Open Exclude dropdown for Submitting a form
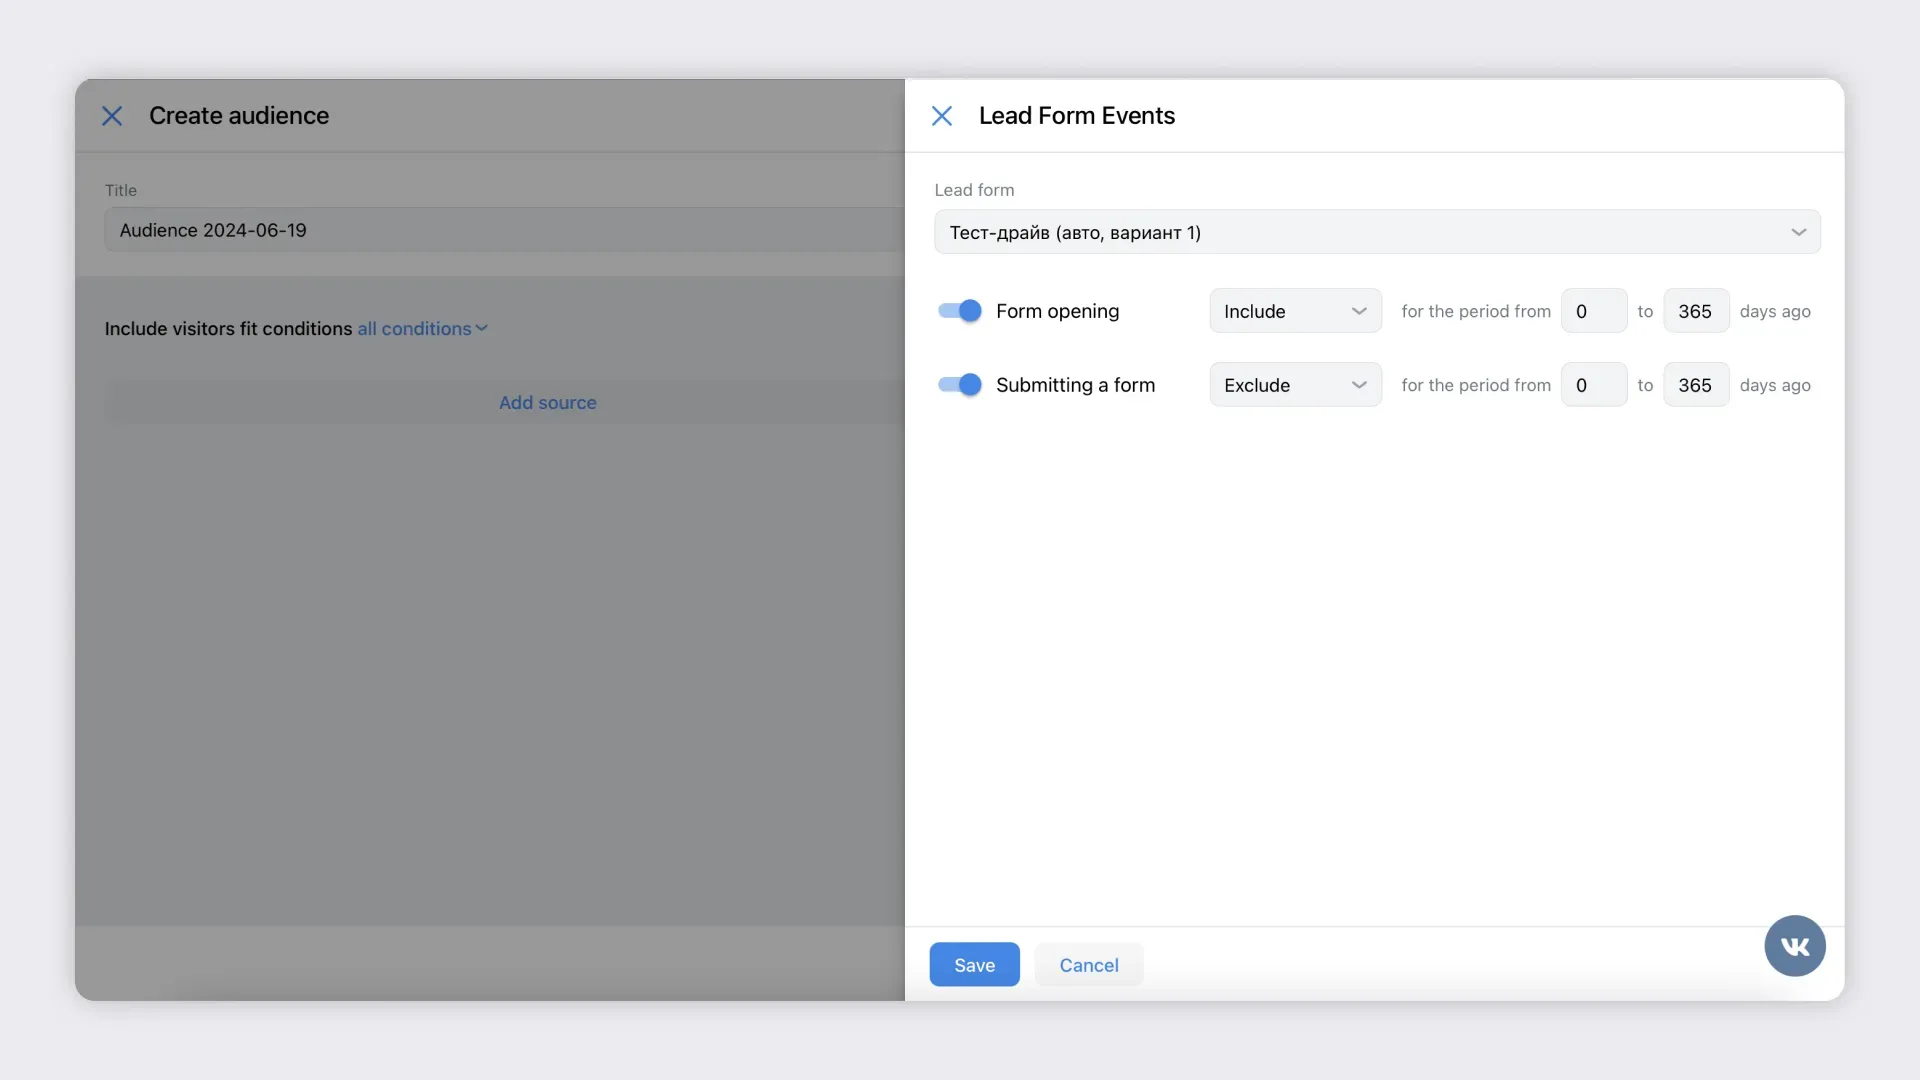This screenshot has width=1920, height=1080. [x=1294, y=385]
